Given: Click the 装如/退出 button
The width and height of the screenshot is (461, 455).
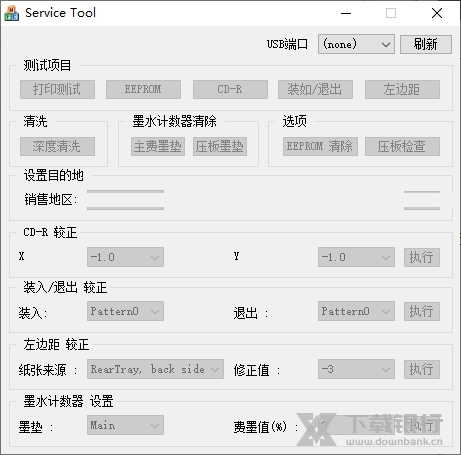Looking at the screenshot, I should 315,89.
